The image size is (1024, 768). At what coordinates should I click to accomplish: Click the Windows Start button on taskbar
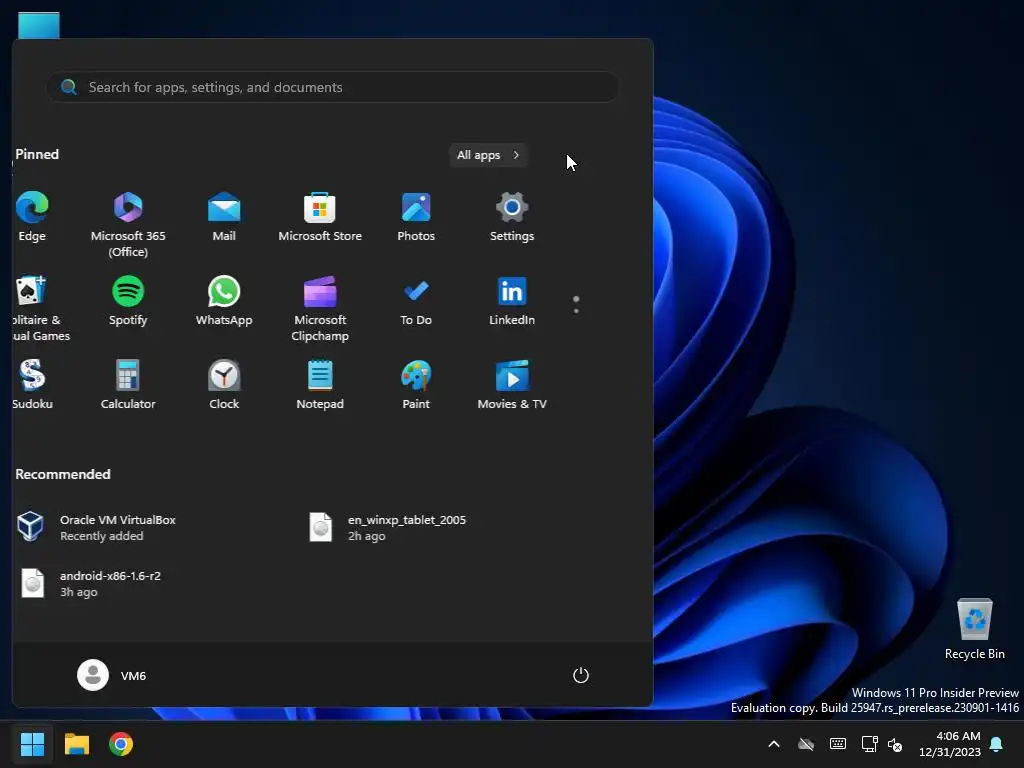pyautogui.click(x=32, y=744)
